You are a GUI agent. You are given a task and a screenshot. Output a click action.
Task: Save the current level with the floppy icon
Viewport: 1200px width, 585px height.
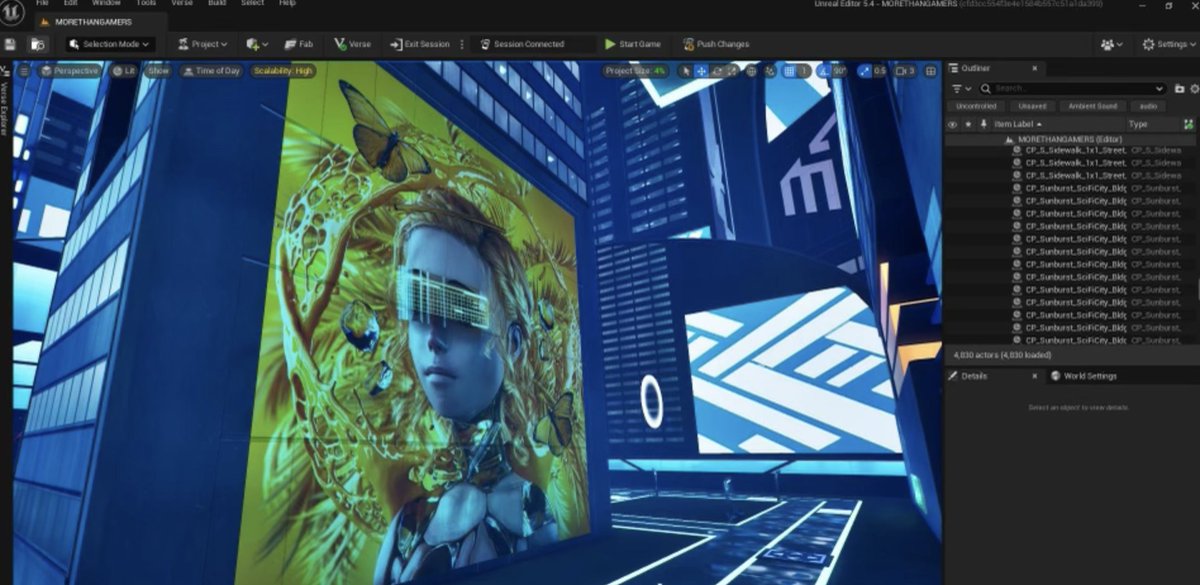click(11, 44)
